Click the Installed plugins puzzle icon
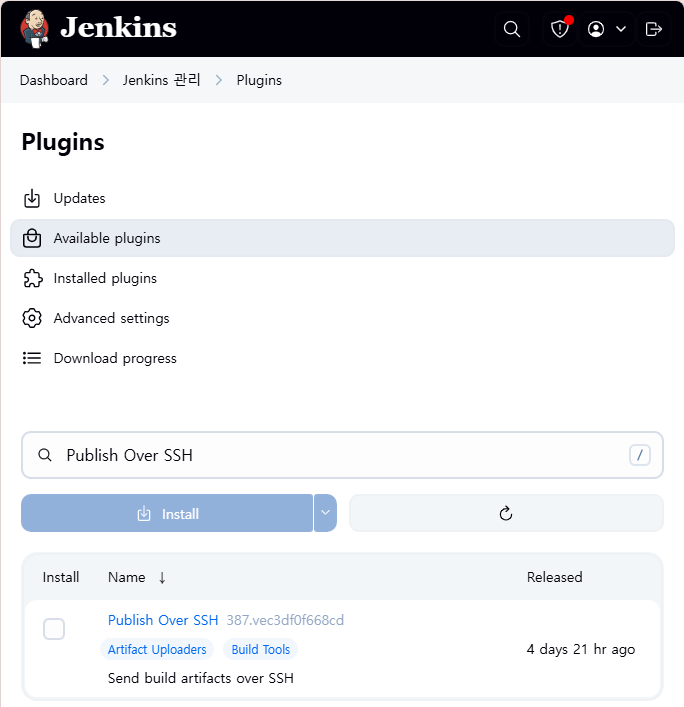 point(32,278)
